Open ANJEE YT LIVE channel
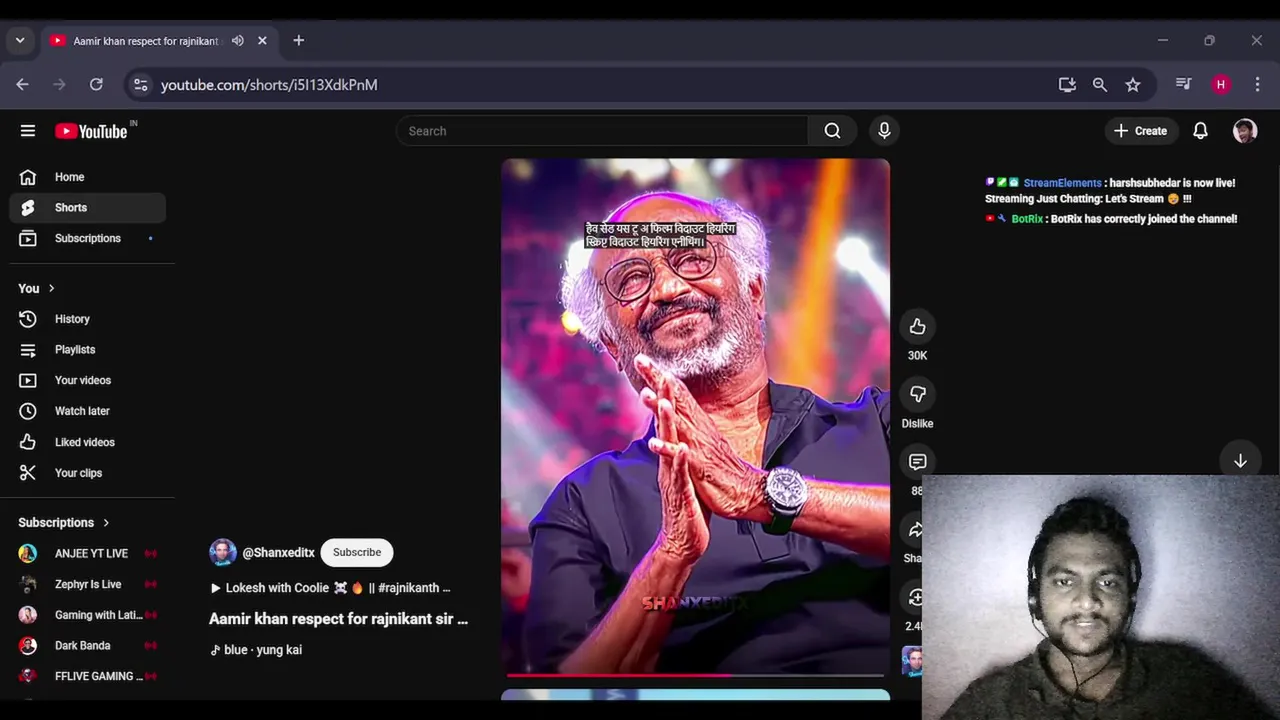 click(x=88, y=553)
